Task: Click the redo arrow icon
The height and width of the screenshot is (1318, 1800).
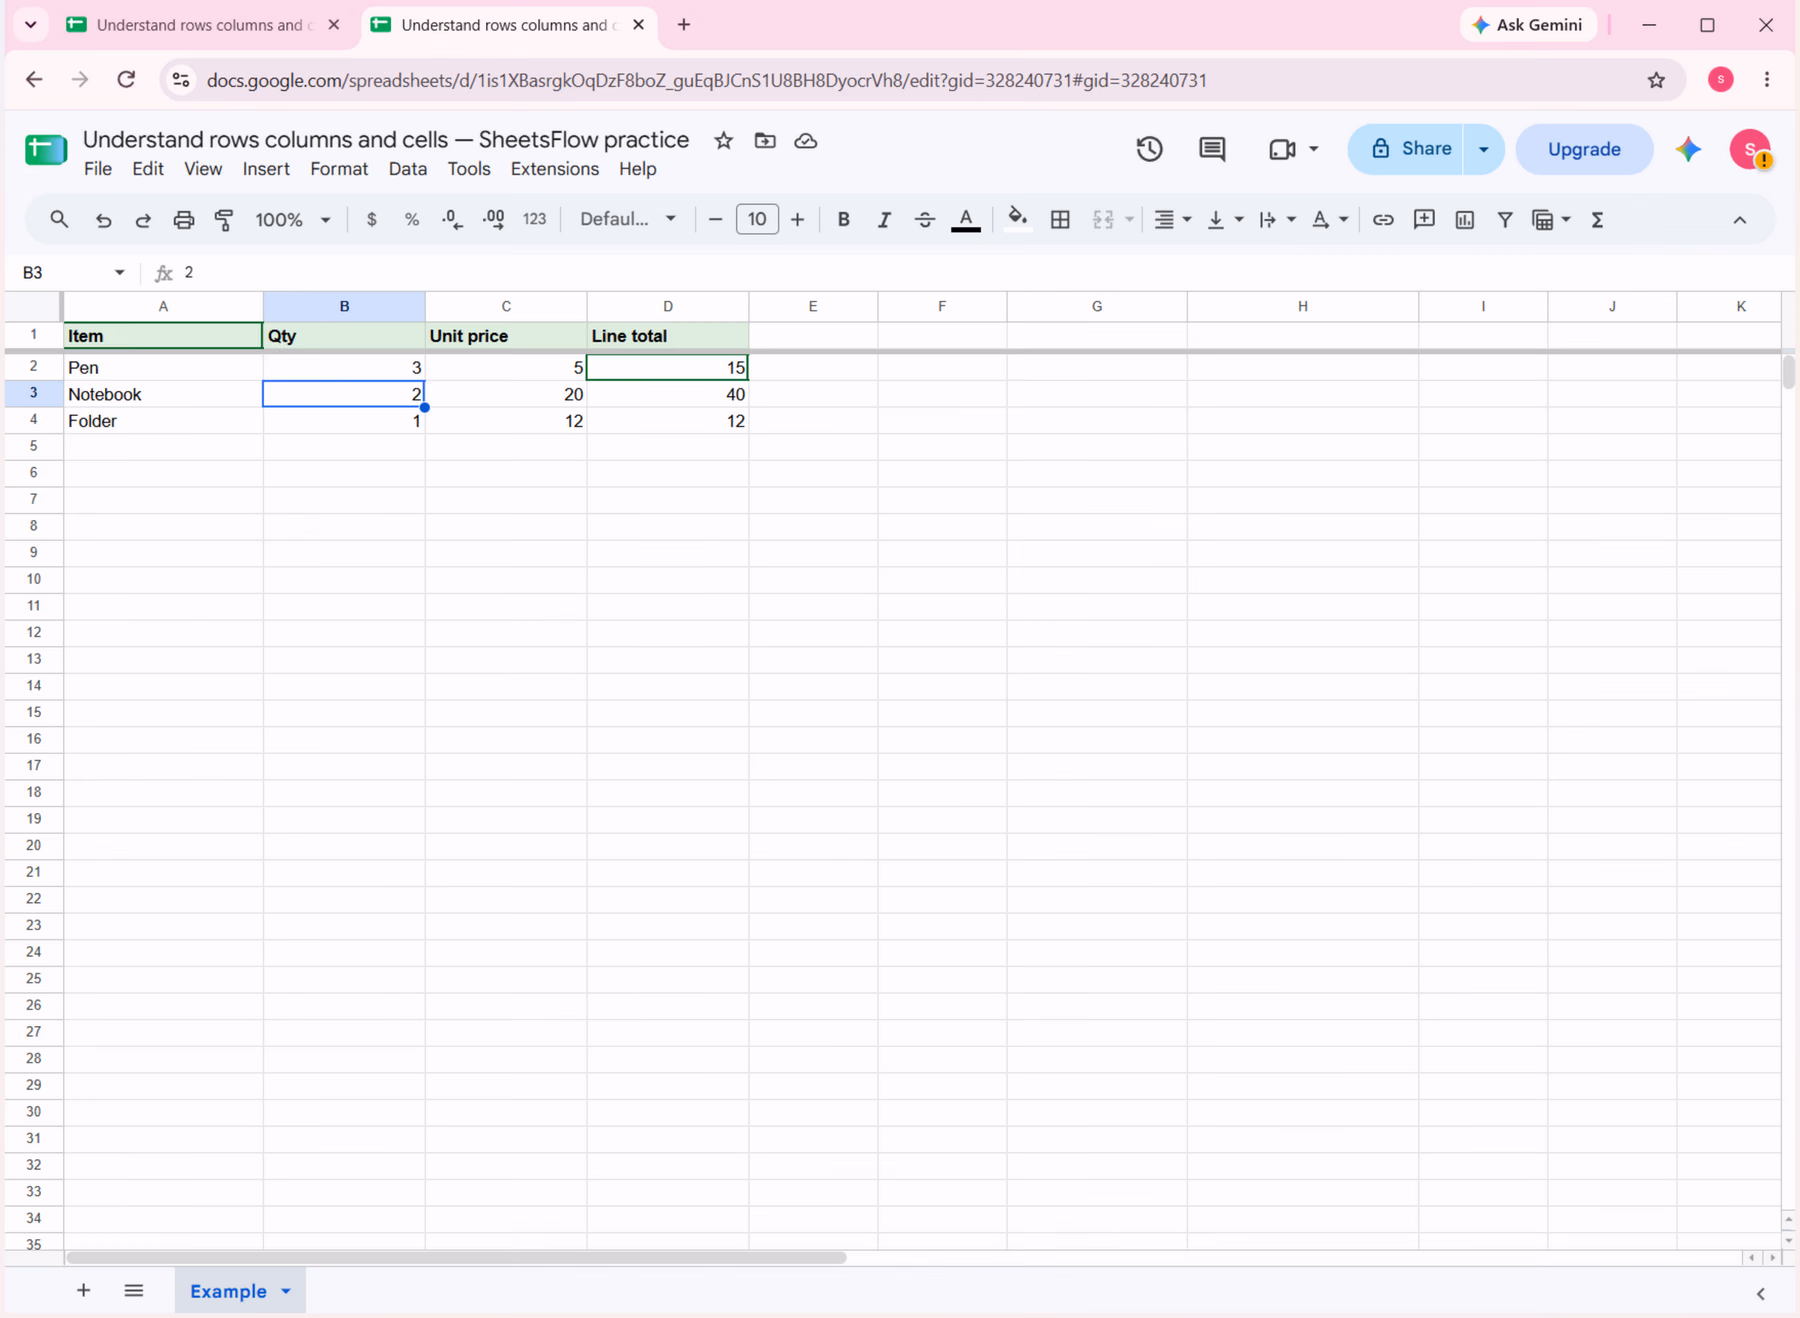Action: click(143, 220)
